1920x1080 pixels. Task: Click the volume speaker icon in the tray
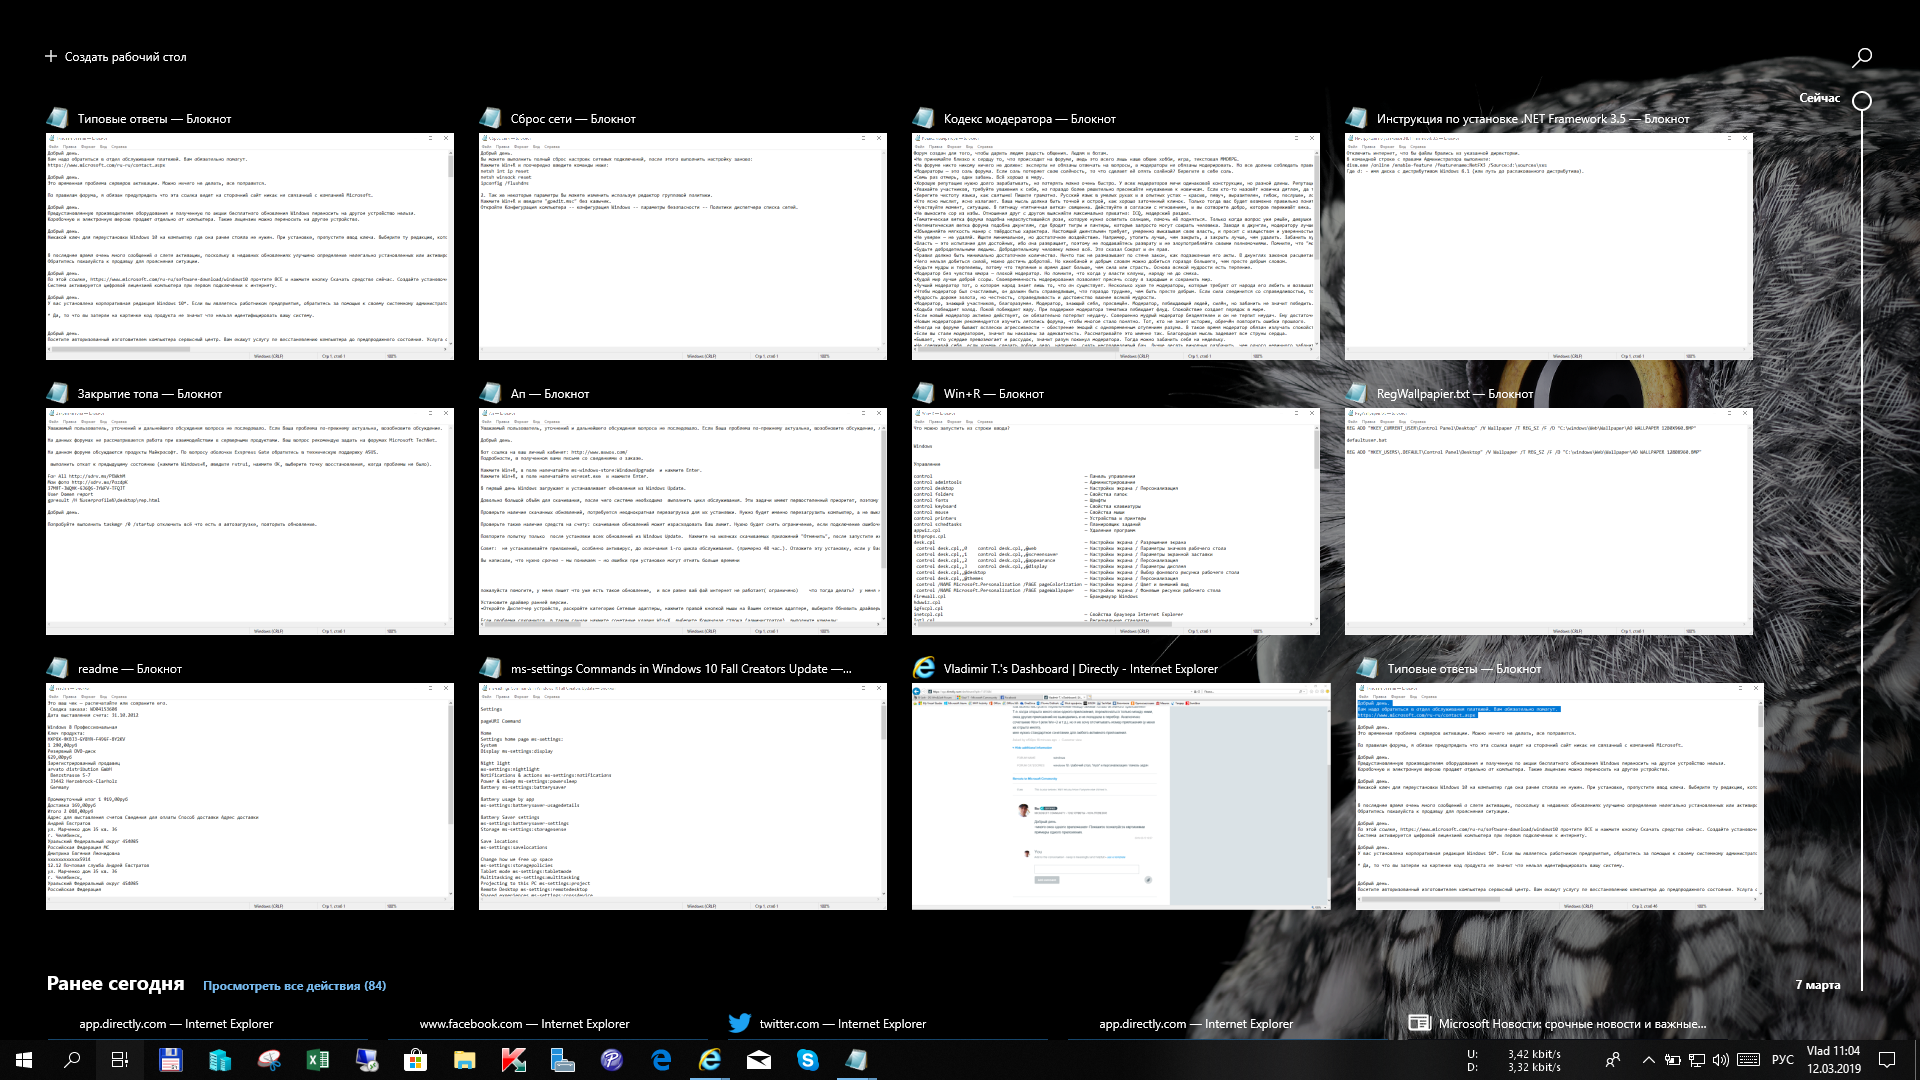[1721, 1060]
